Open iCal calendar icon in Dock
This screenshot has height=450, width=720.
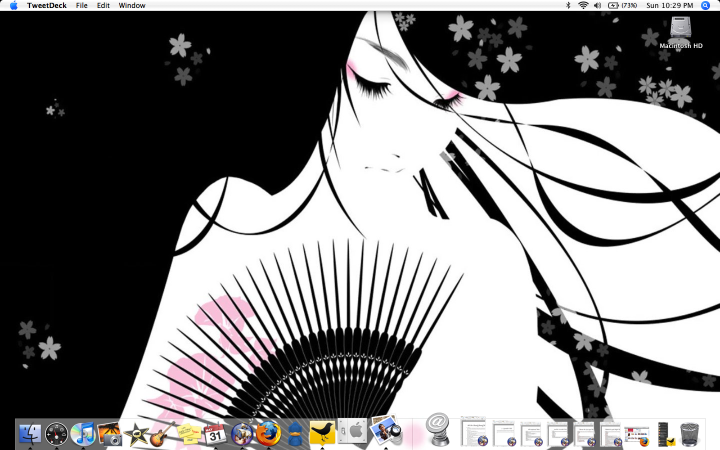(x=215, y=434)
